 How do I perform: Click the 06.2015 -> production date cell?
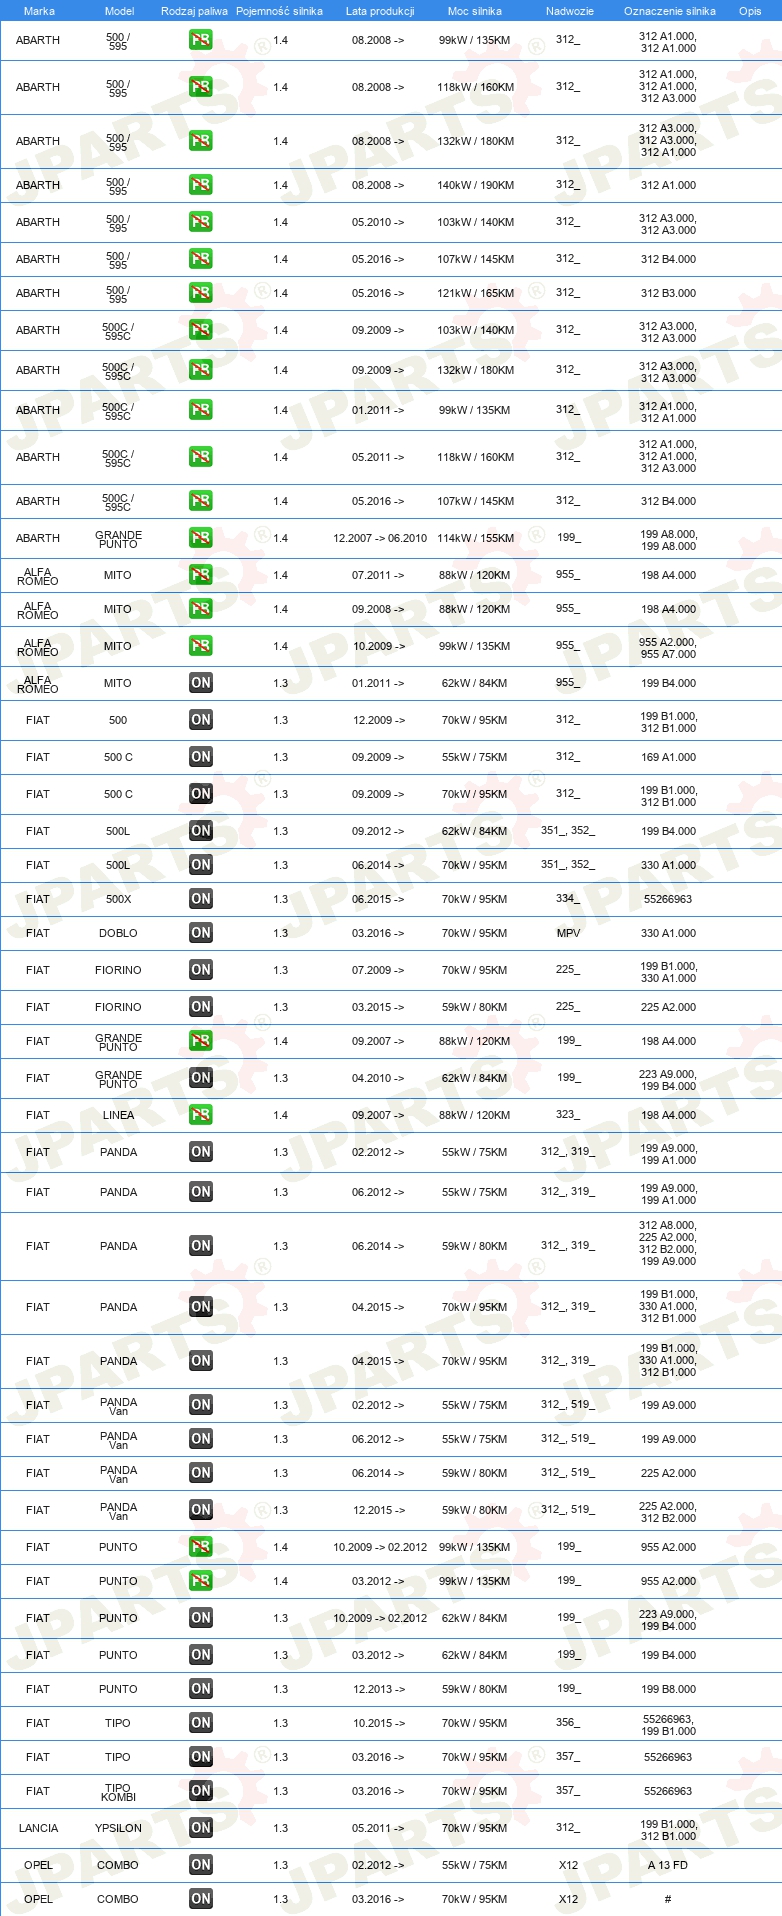click(x=379, y=899)
